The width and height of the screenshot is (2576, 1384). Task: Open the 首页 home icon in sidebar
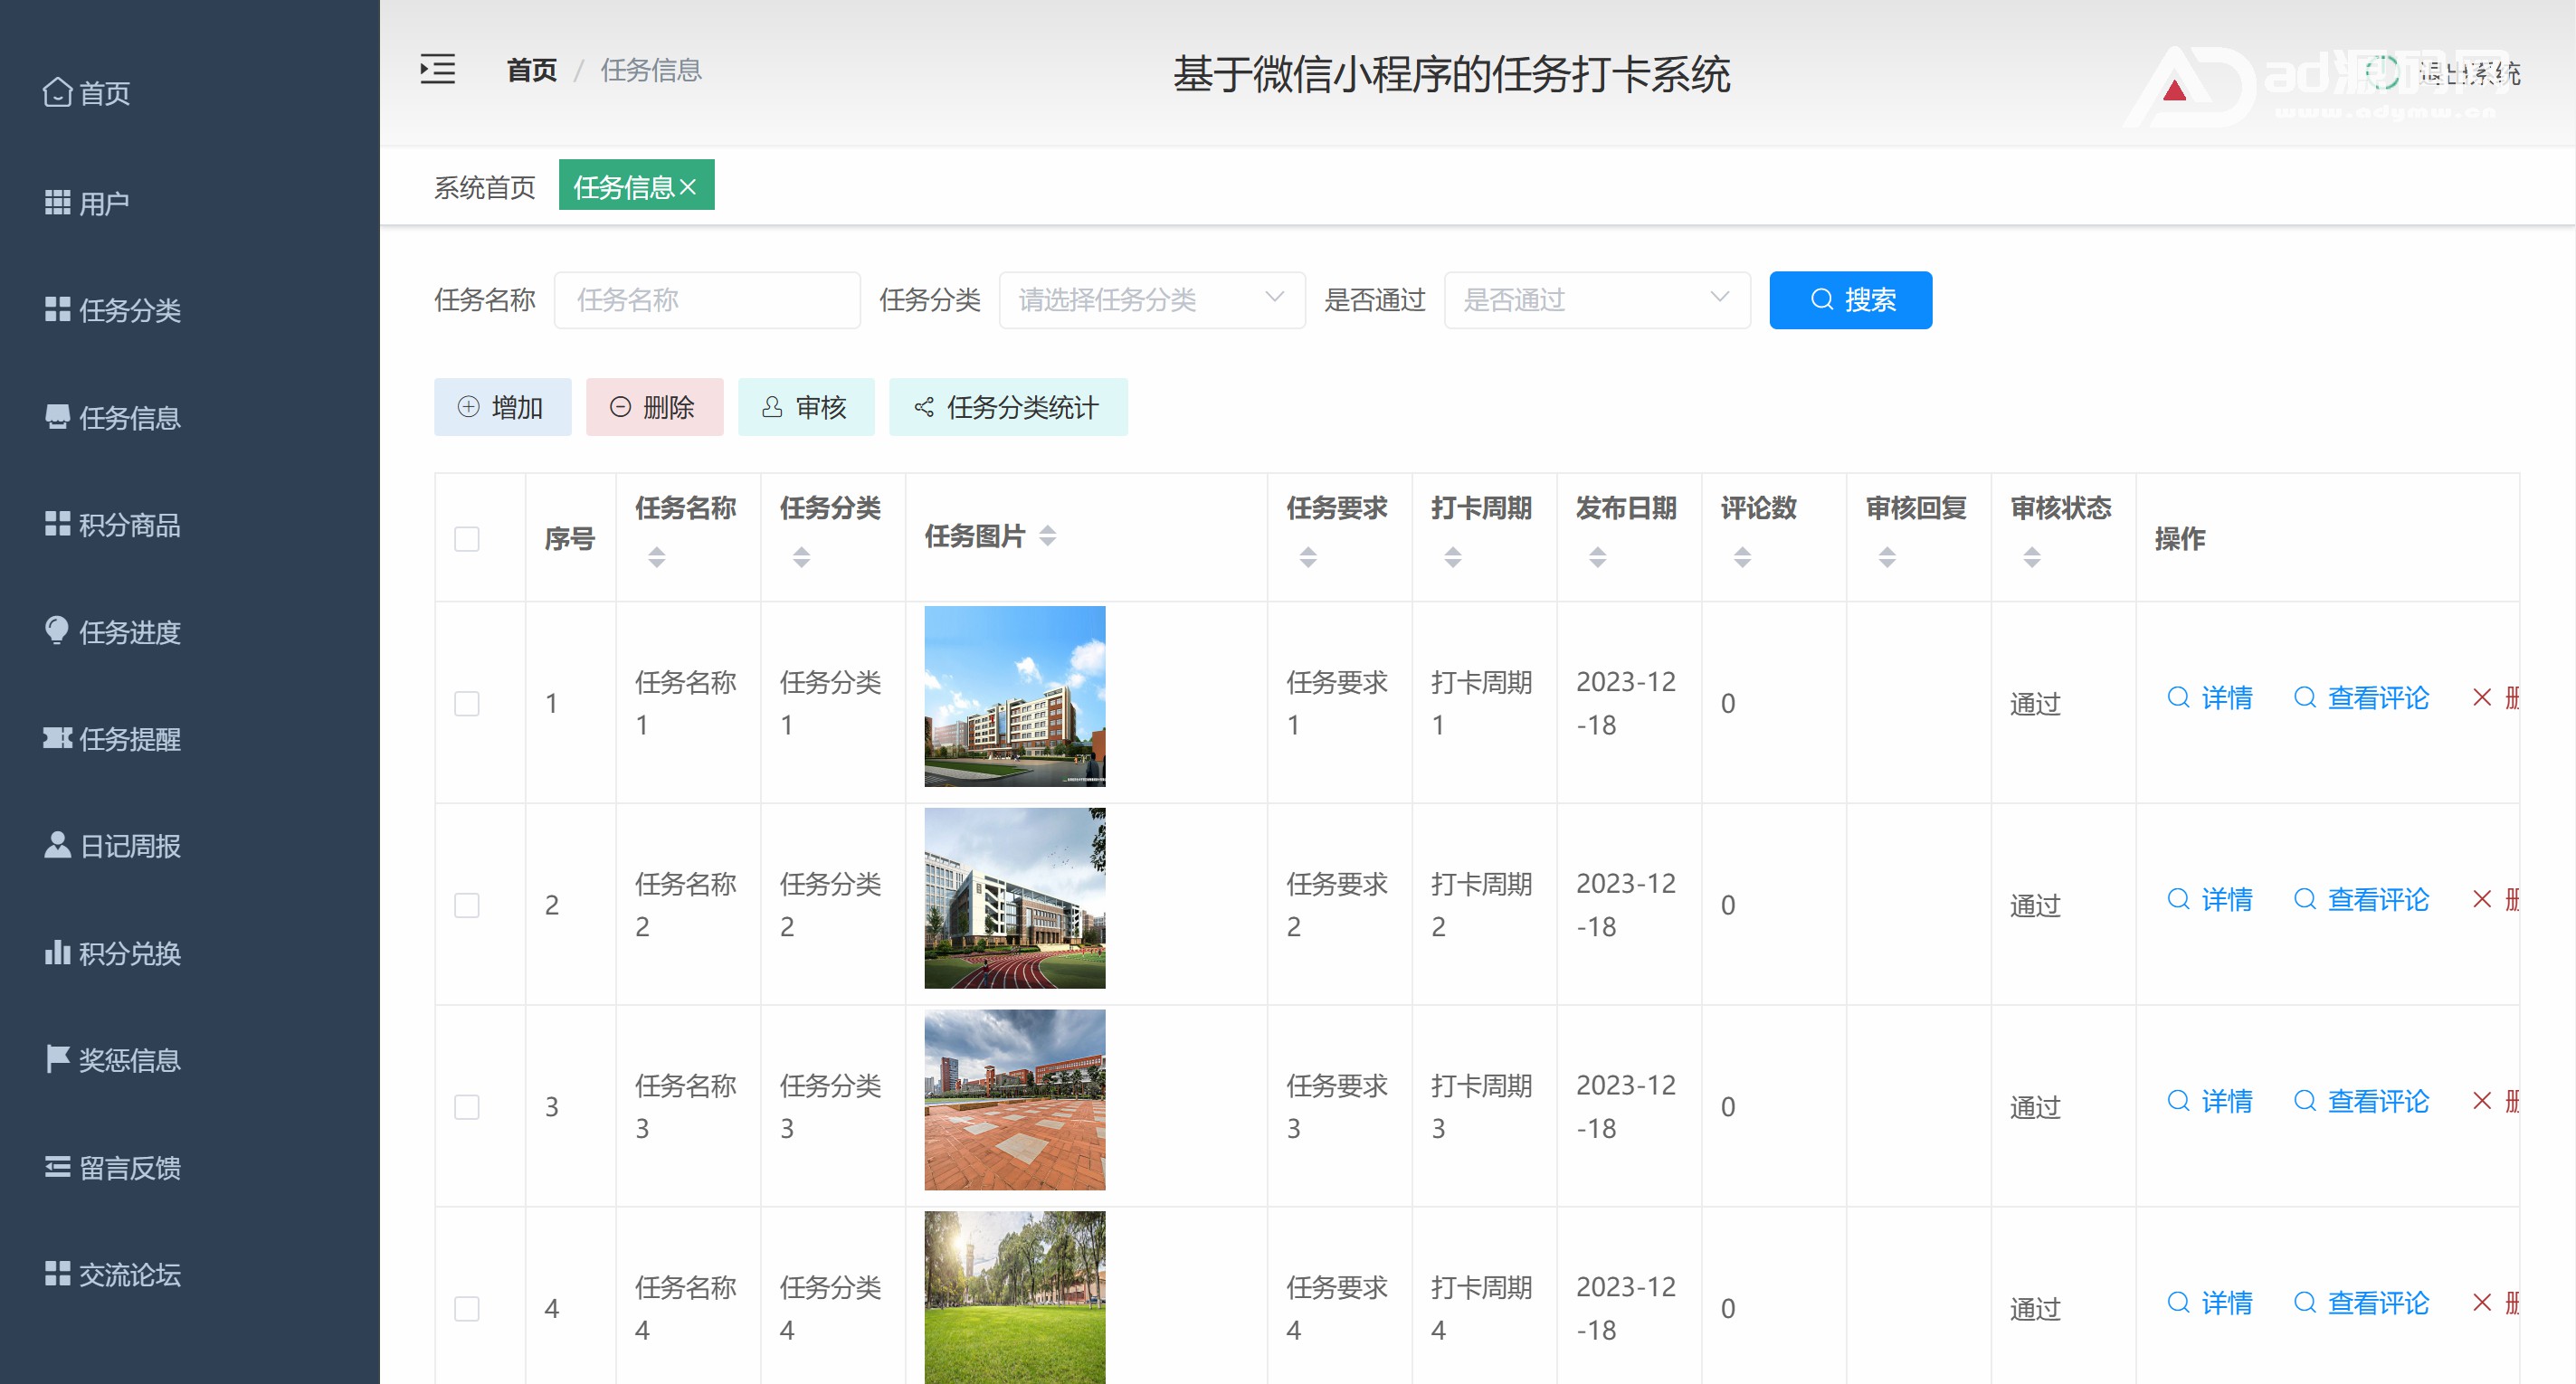point(57,92)
